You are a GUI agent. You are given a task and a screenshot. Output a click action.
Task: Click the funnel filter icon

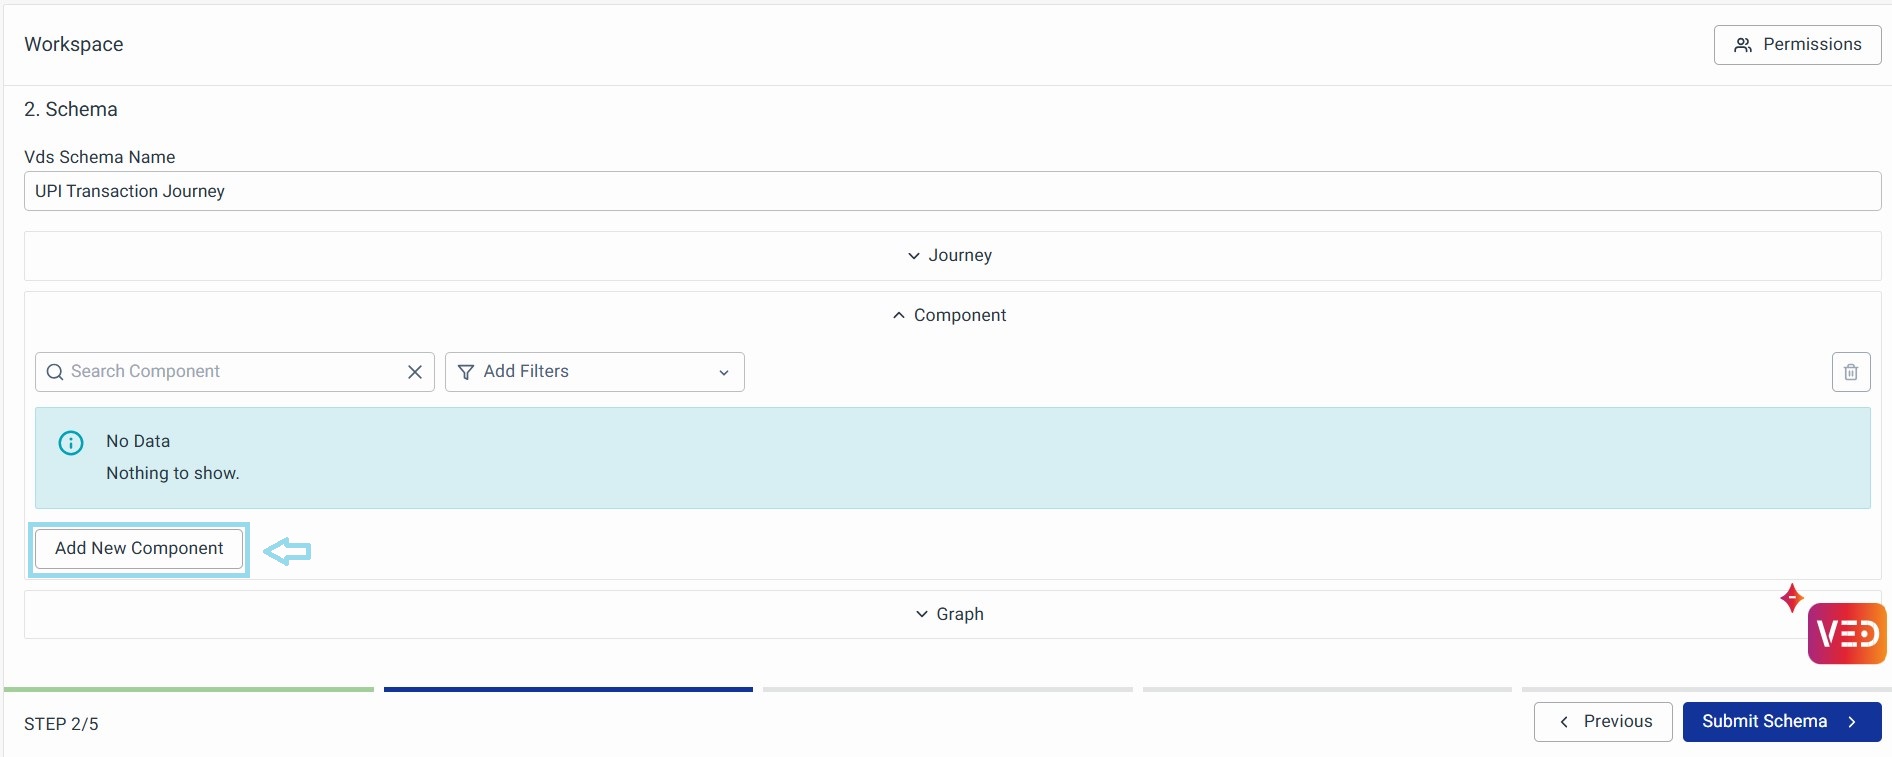tap(465, 372)
